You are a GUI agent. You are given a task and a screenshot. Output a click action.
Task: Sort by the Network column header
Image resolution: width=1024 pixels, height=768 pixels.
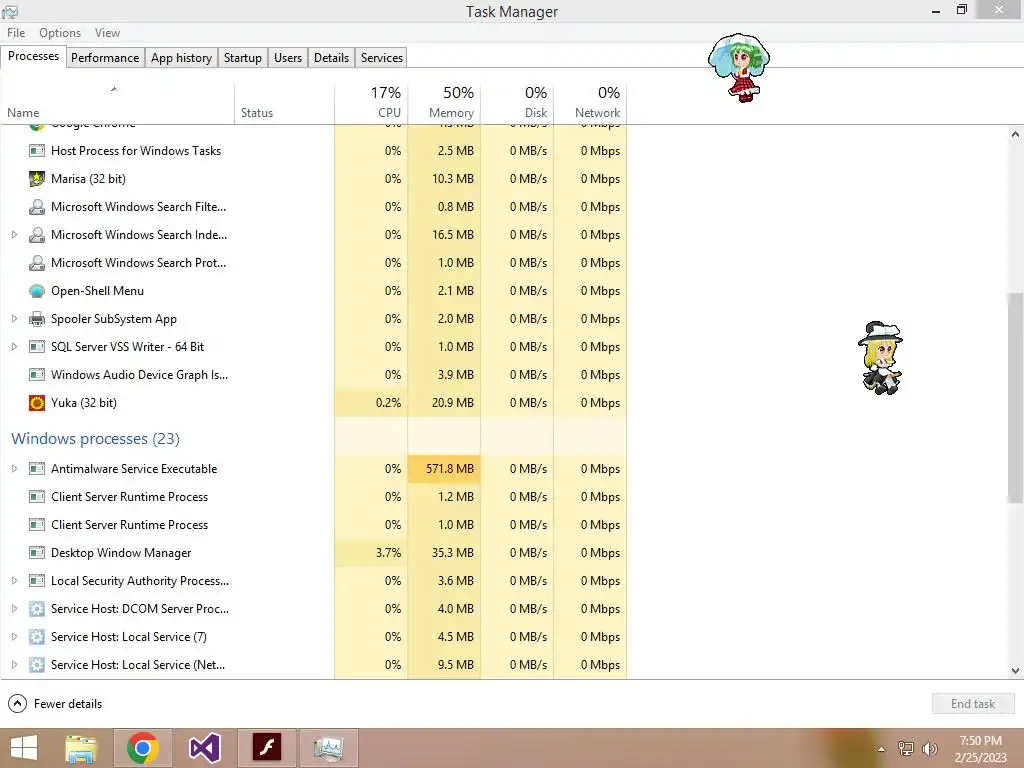coord(590,103)
